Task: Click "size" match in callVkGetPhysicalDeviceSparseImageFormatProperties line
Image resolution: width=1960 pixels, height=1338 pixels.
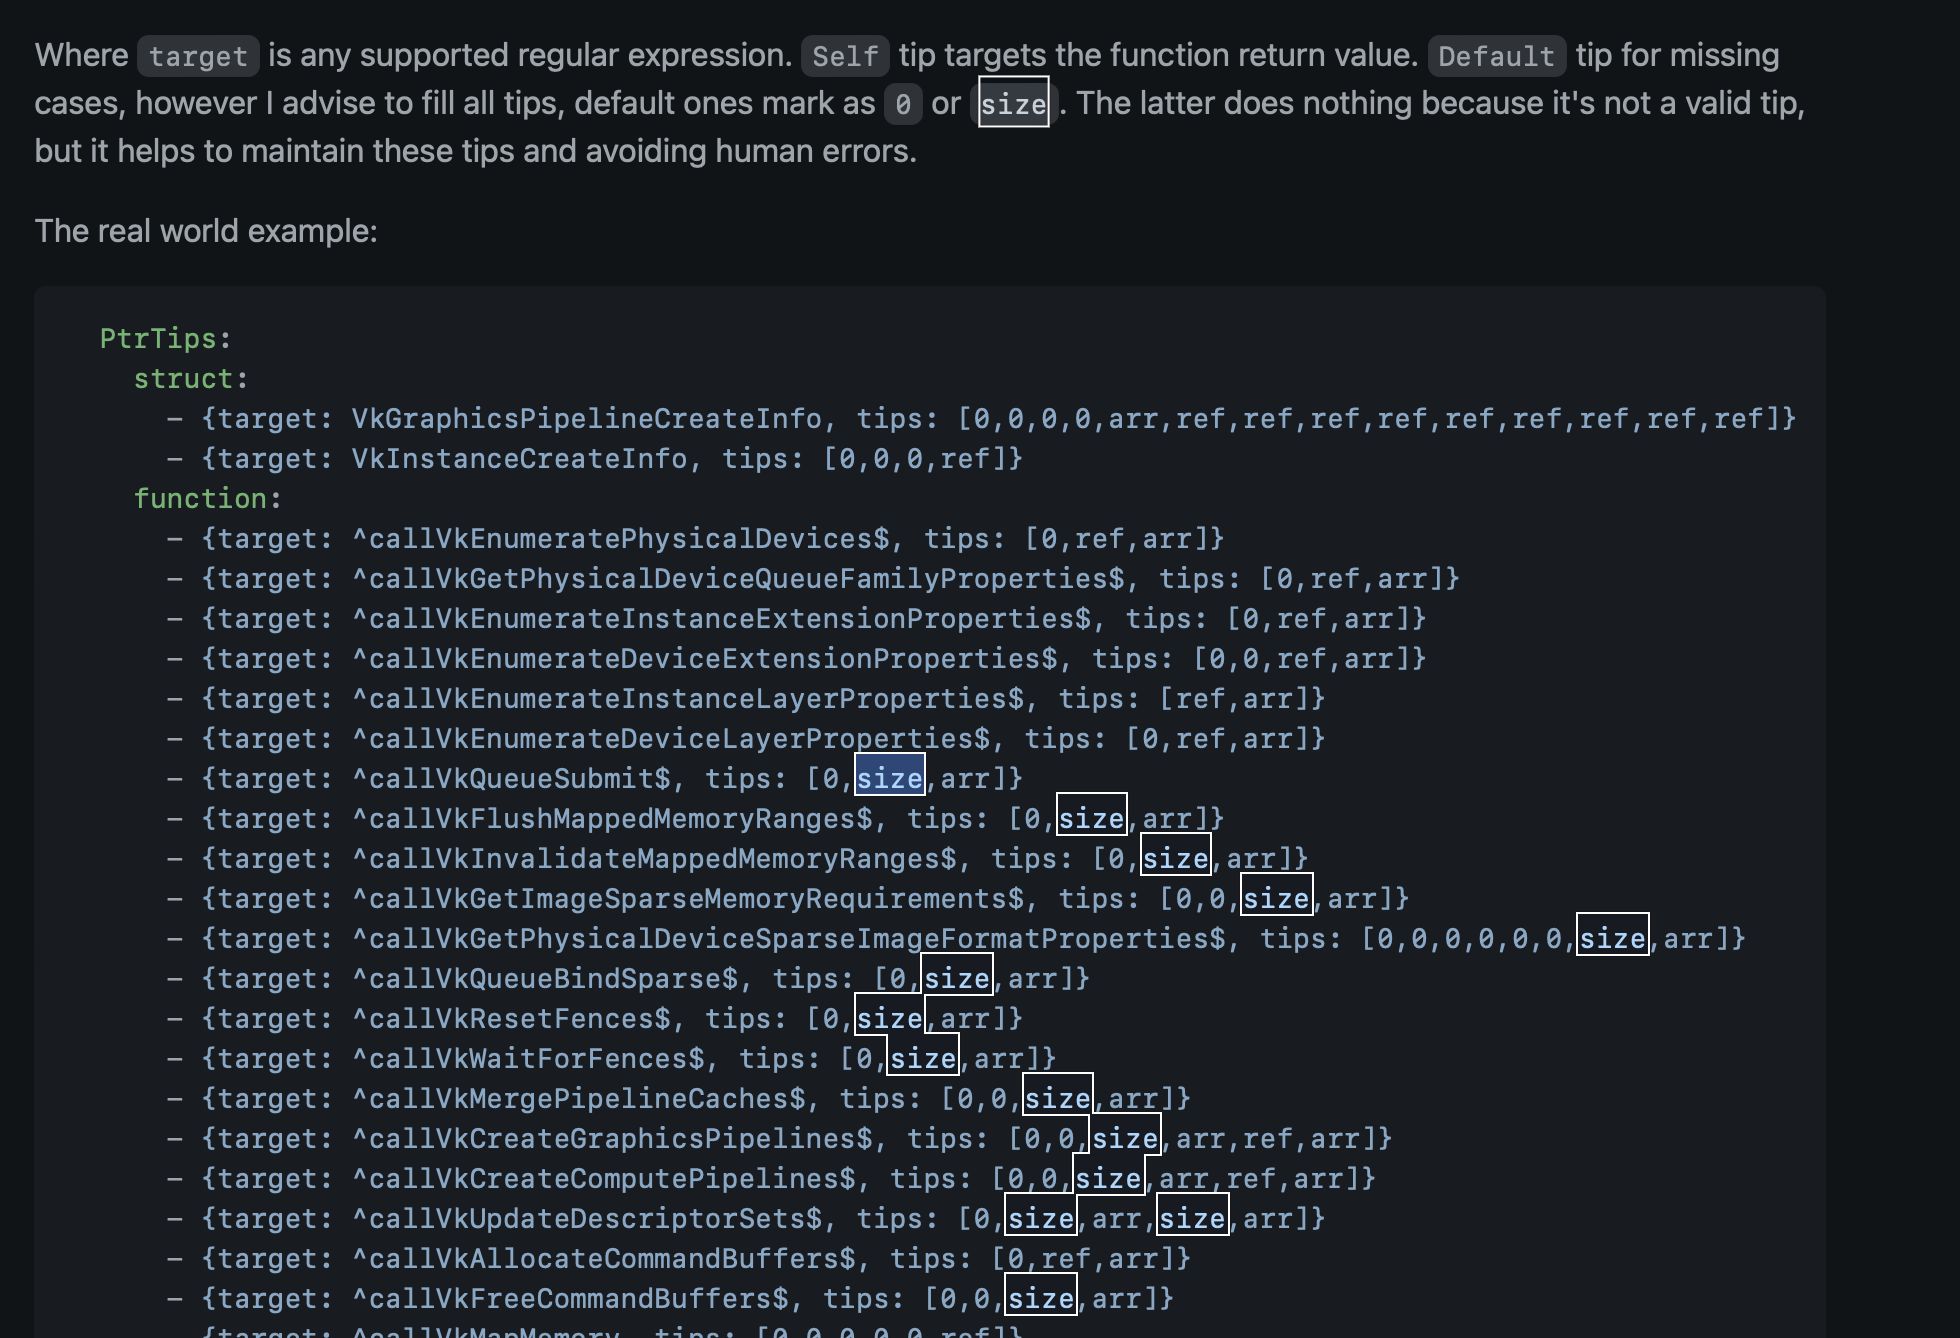Action: pos(1612,939)
